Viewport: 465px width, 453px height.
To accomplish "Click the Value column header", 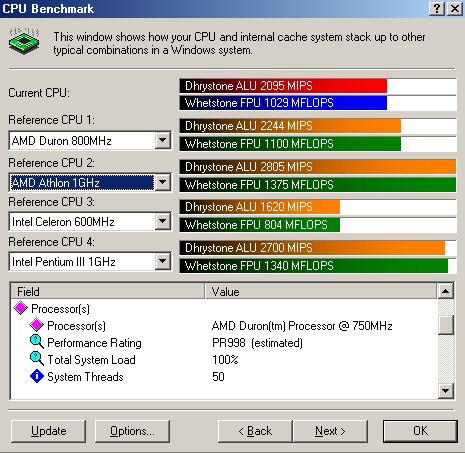I will click(x=321, y=292).
